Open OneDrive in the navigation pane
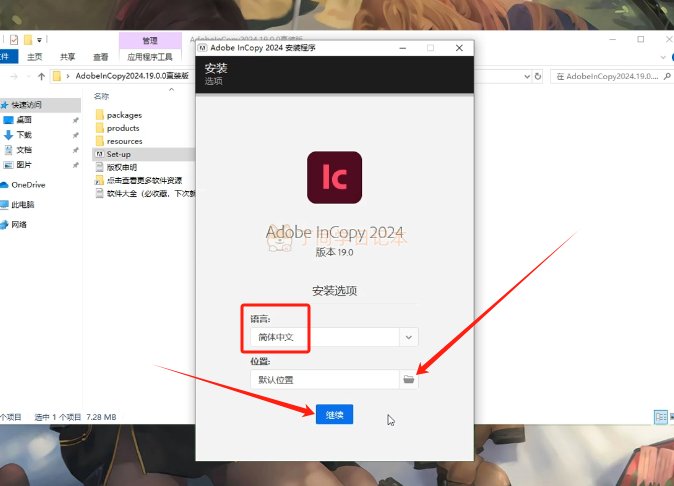 pos(28,185)
